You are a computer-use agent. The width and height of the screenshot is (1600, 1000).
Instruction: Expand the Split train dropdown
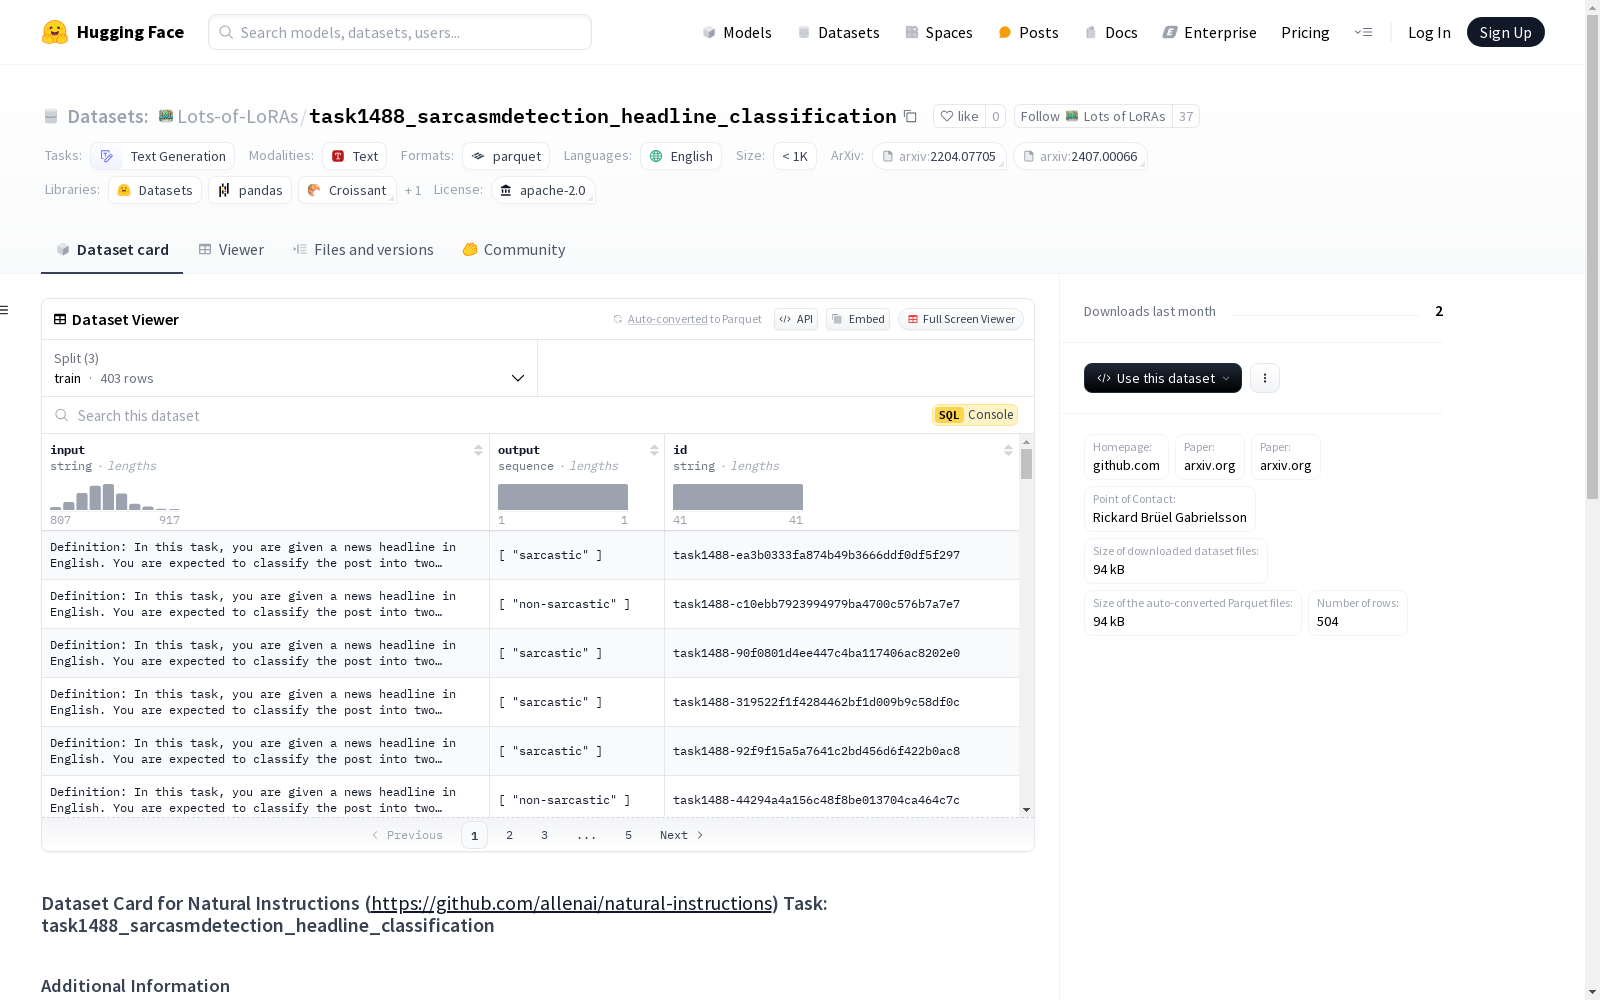tap(290, 368)
